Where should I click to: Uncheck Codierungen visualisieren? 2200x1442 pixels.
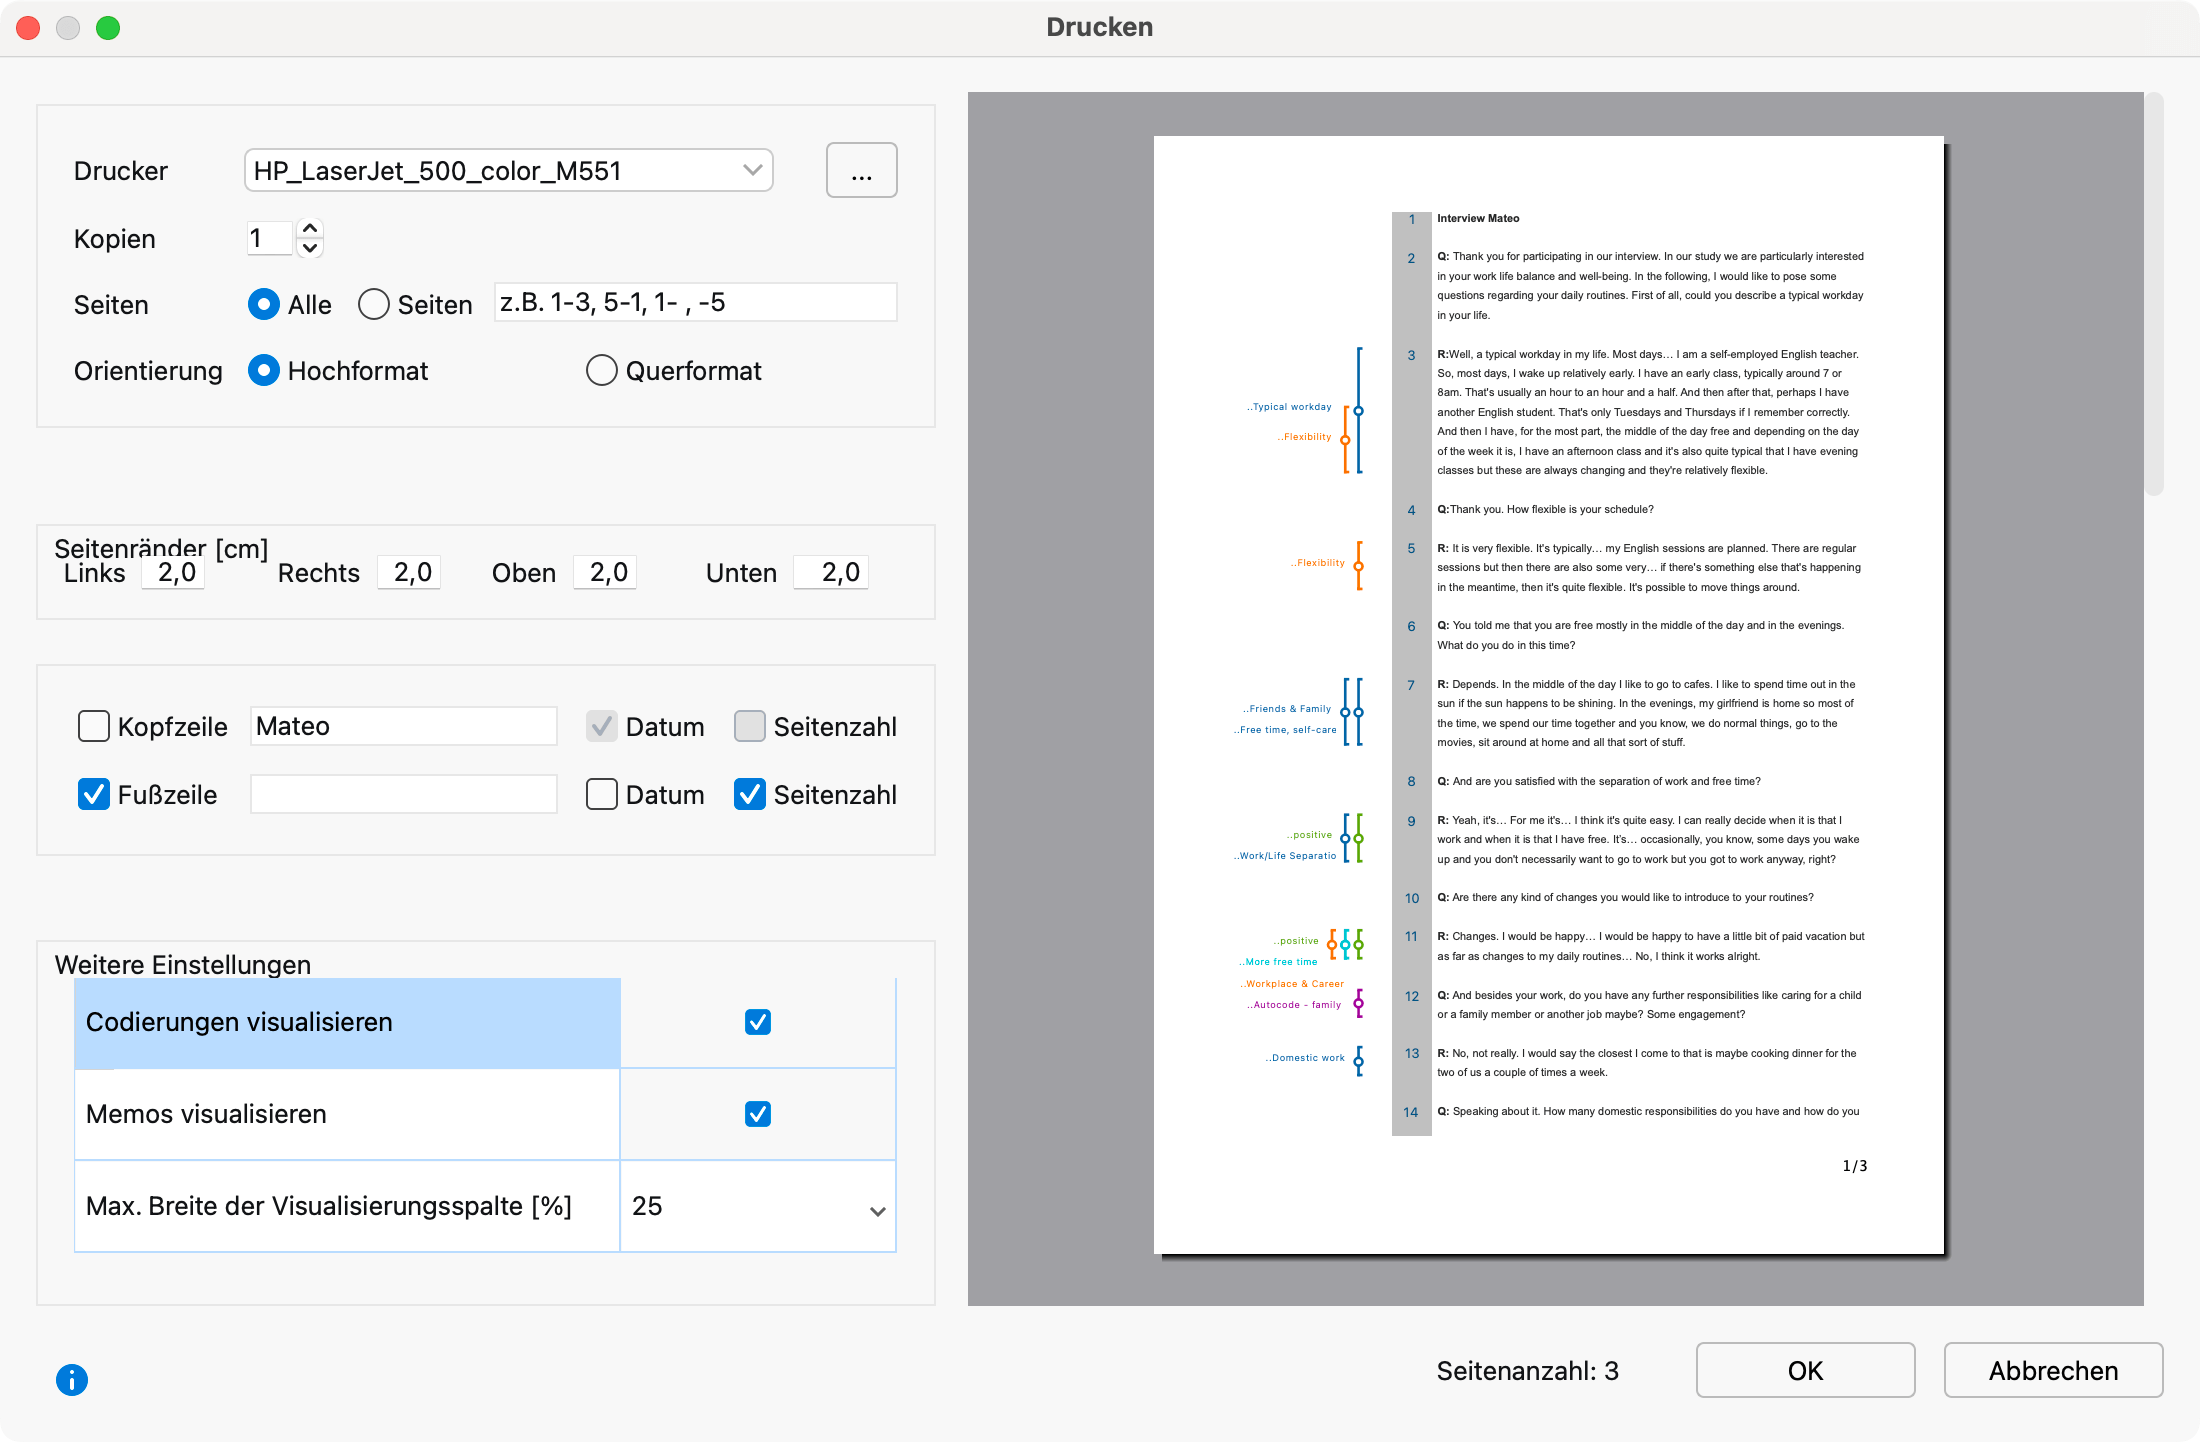point(758,1022)
